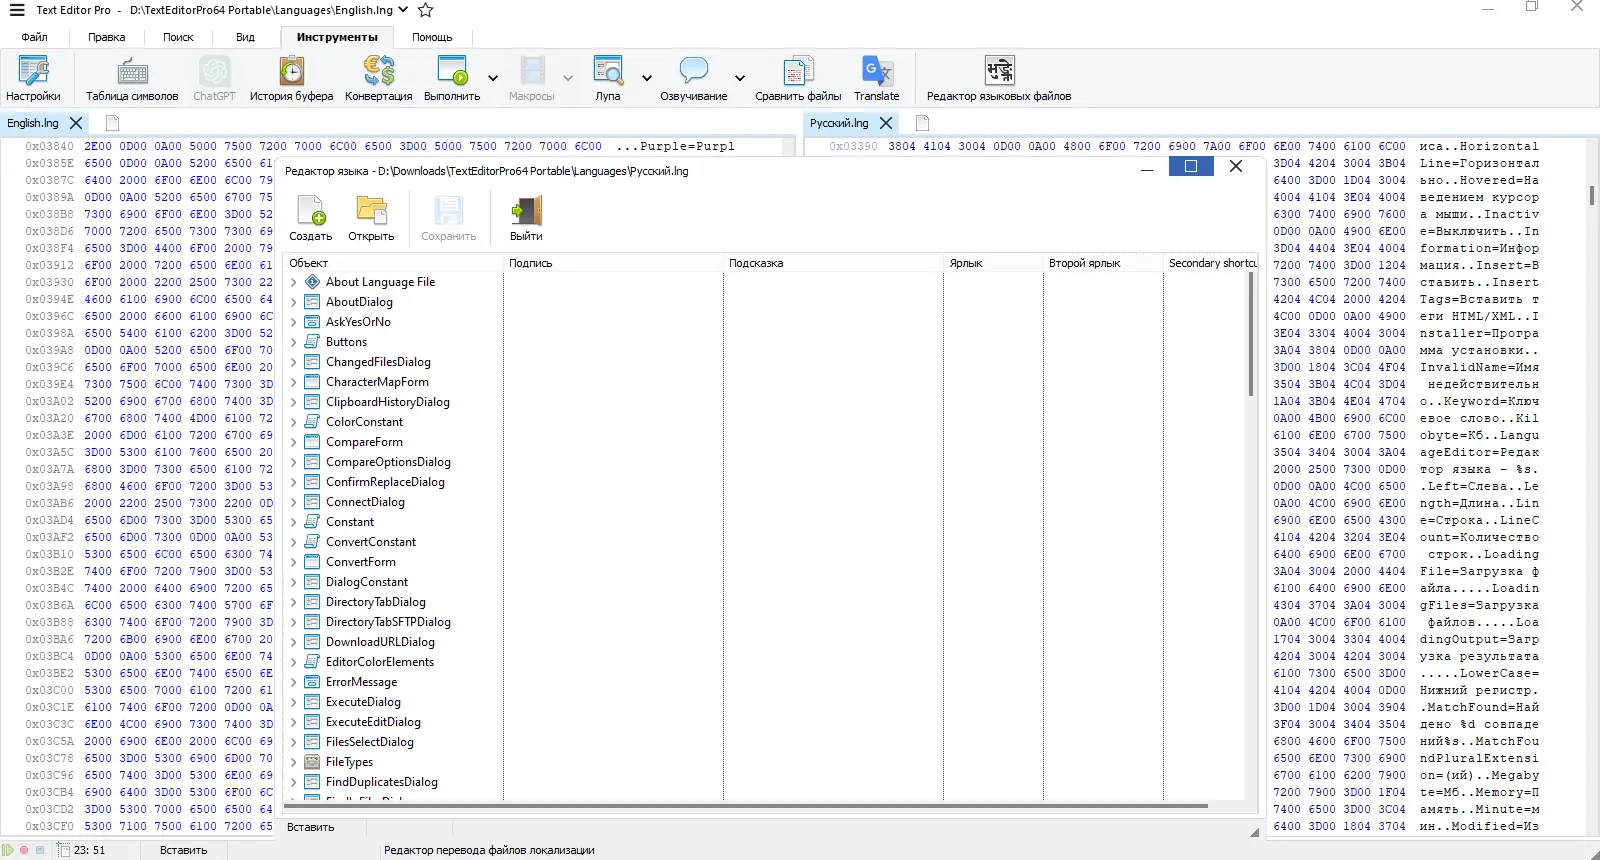Viewport: 1600px width, 860px height.
Task: Expand the FileTypes tree node
Action: coord(294,762)
